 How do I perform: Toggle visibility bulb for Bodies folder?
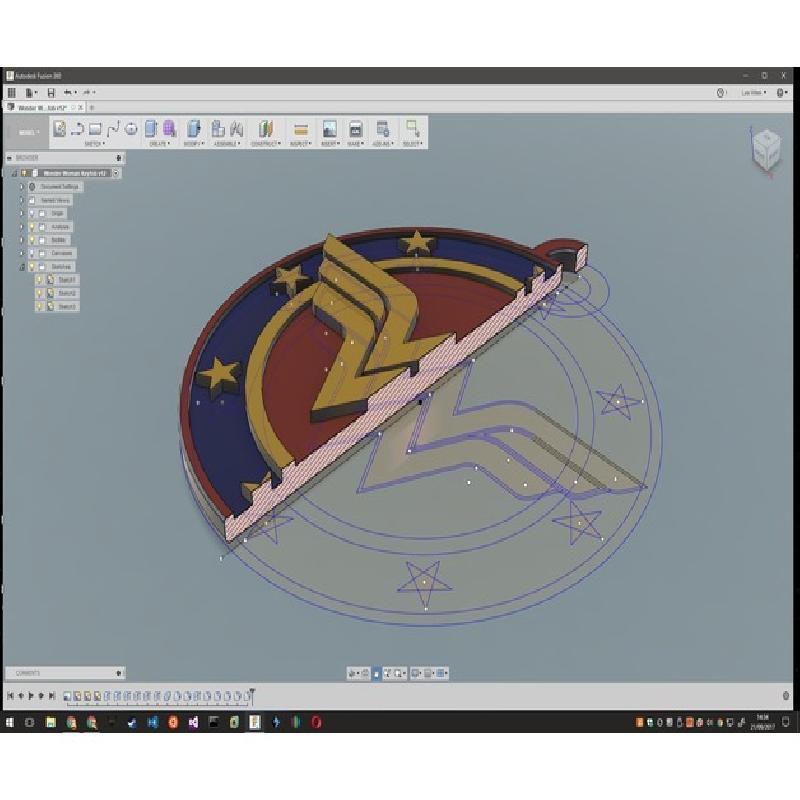click(32, 240)
